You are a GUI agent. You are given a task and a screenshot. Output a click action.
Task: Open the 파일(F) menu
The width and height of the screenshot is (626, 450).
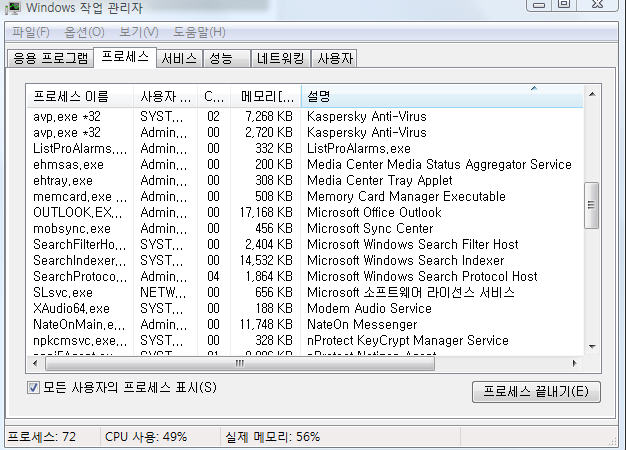coord(31,32)
